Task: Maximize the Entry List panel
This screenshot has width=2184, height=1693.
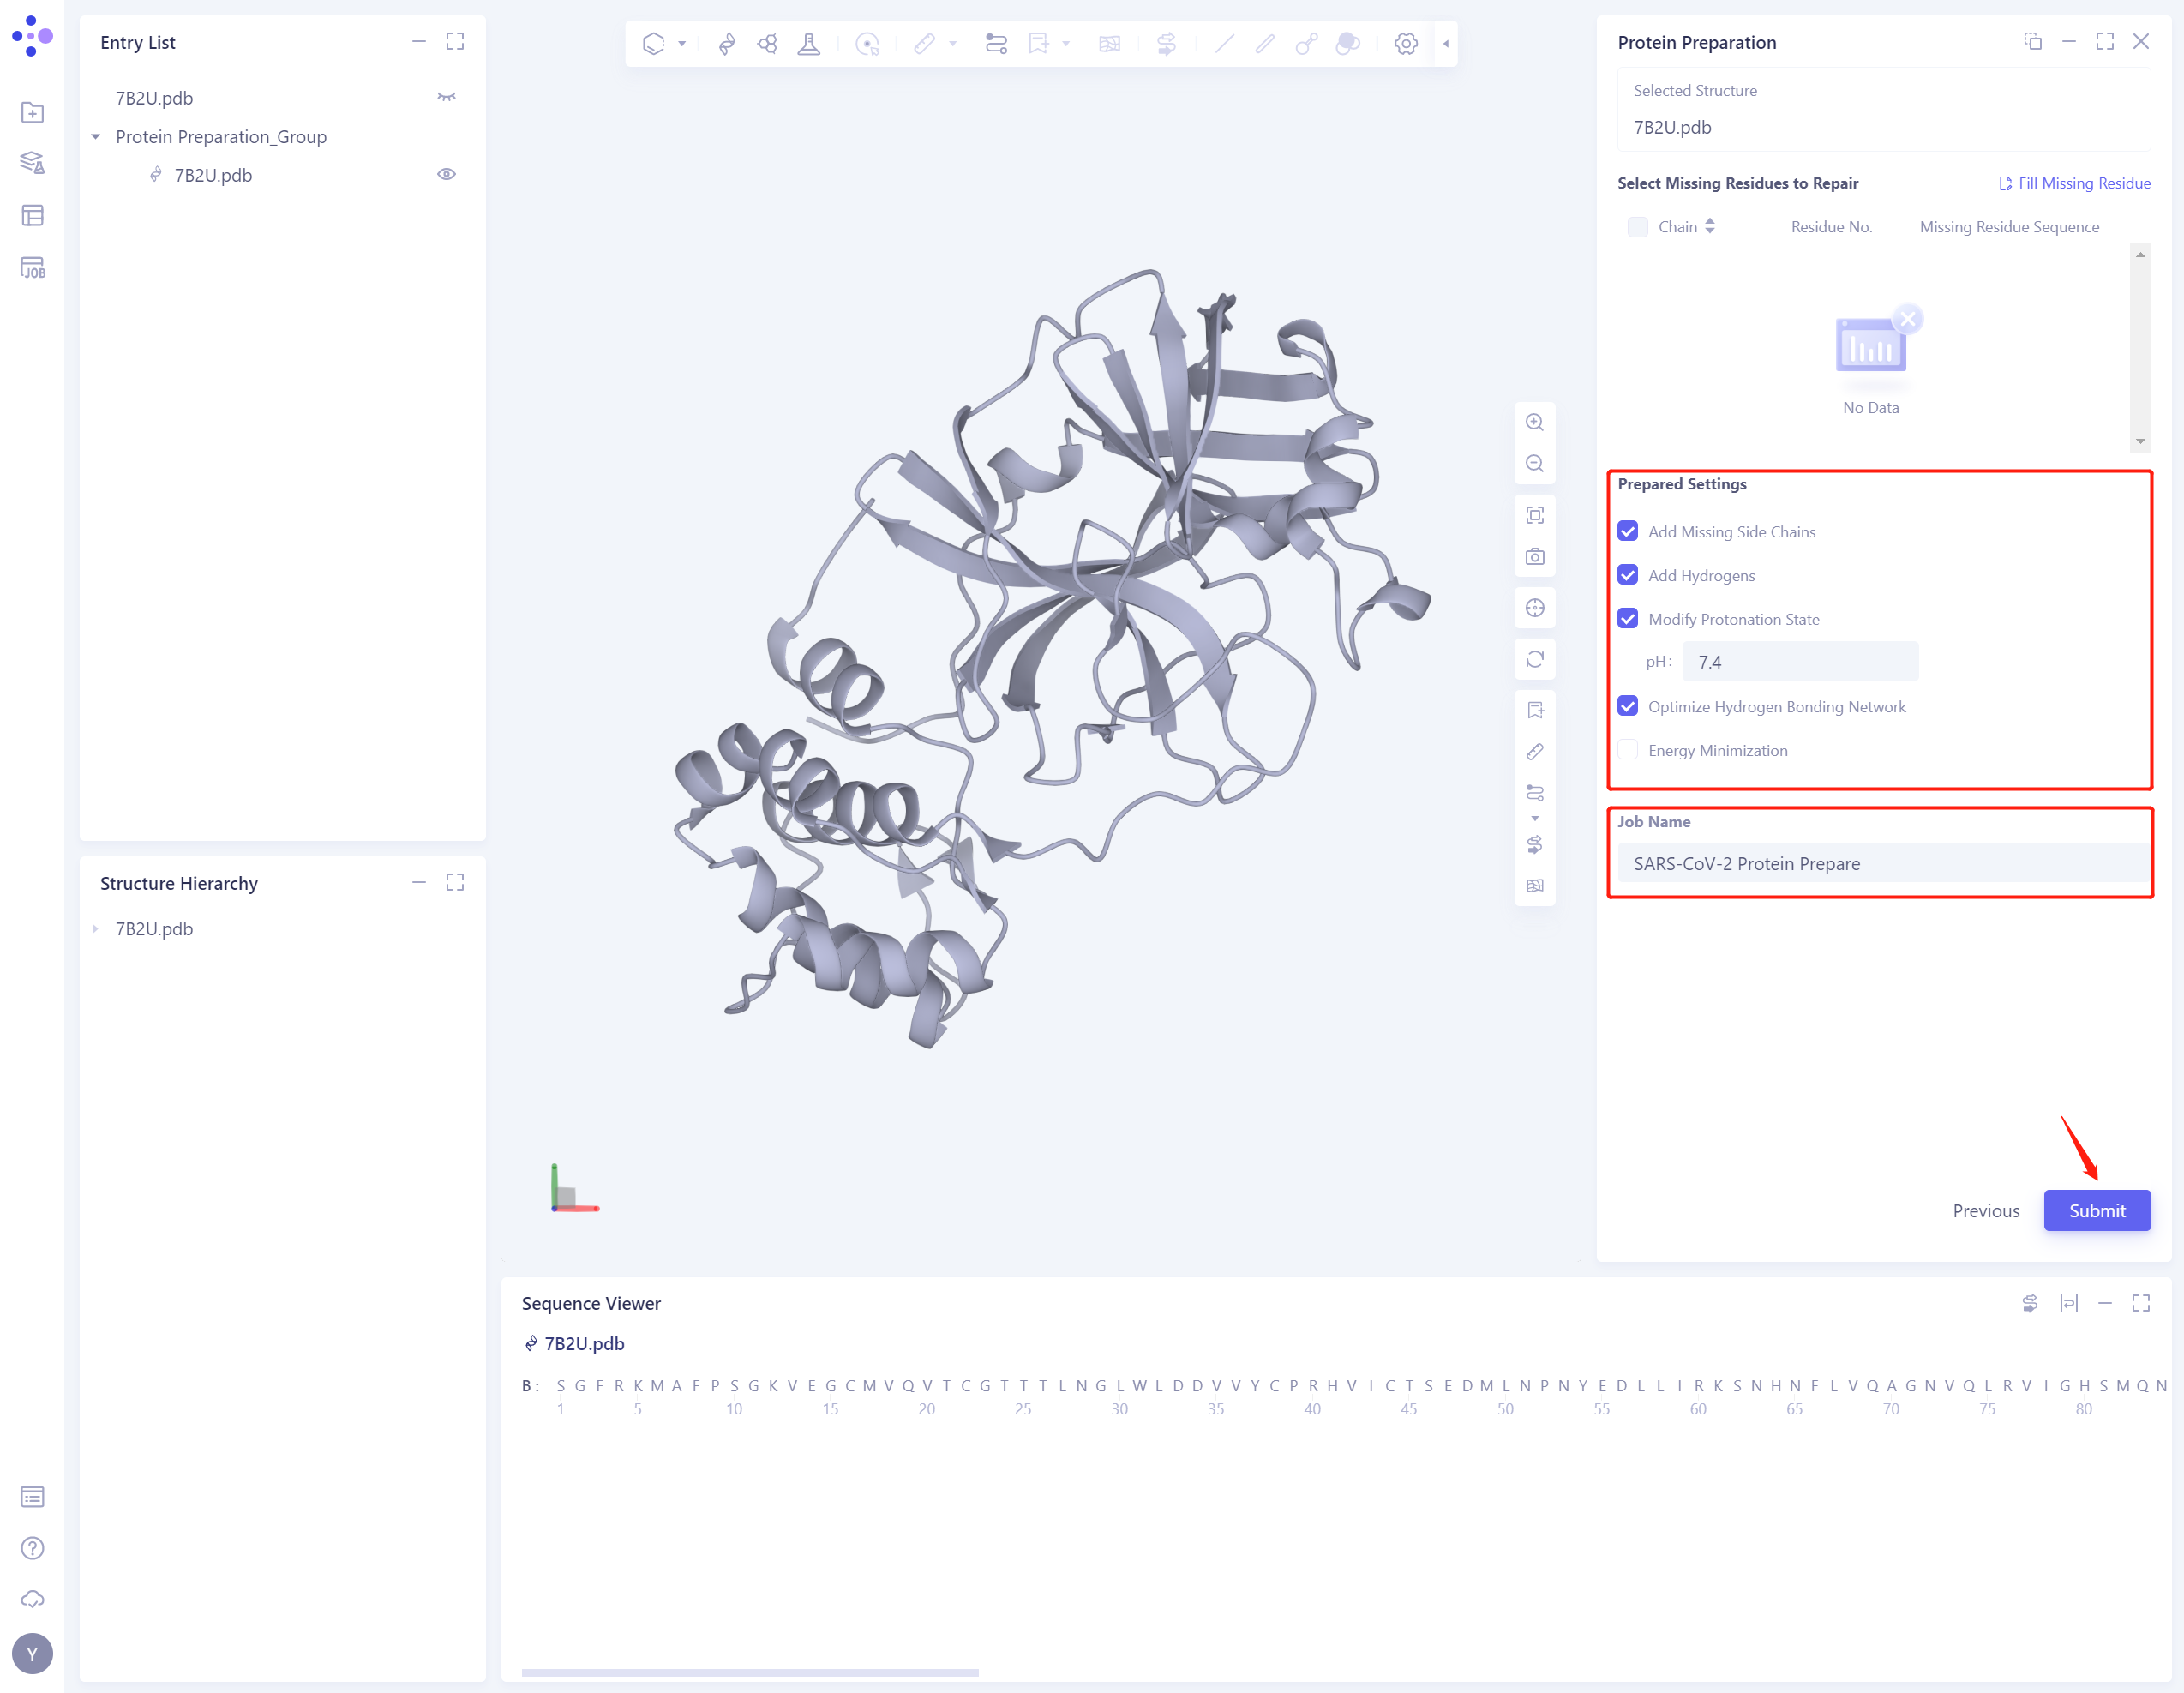Action: [455, 41]
